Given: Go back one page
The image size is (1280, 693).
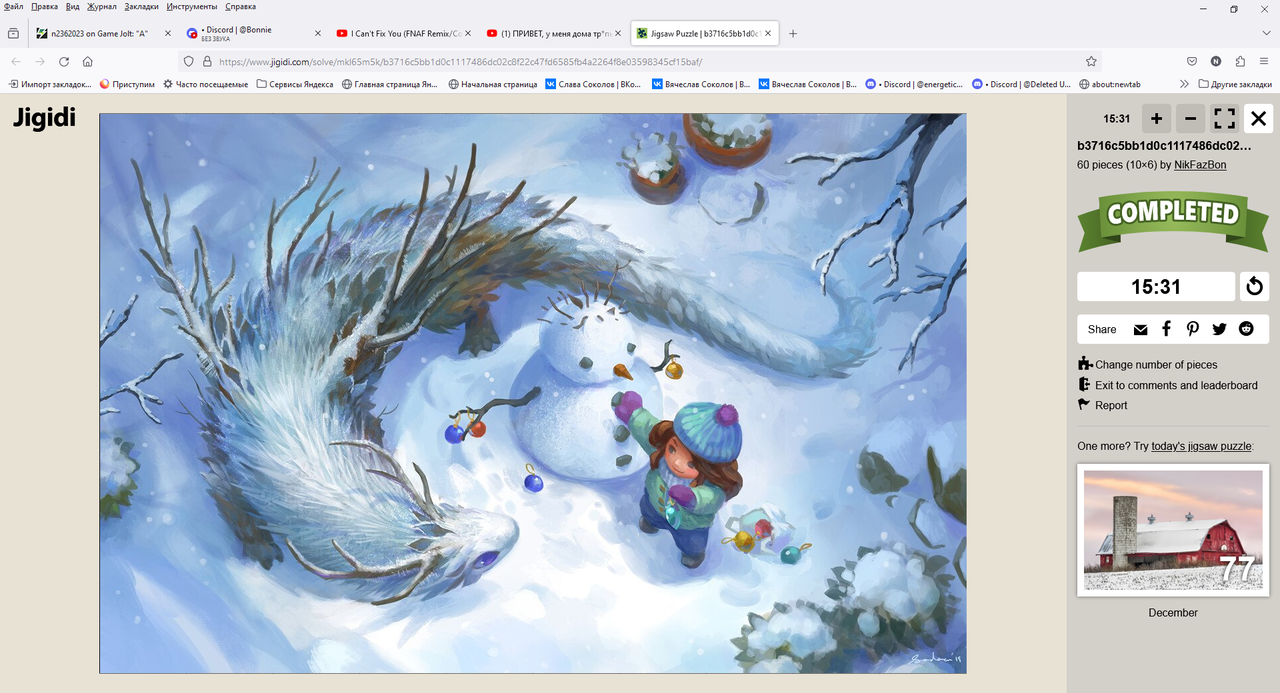Looking at the screenshot, I should [x=15, y=61].
